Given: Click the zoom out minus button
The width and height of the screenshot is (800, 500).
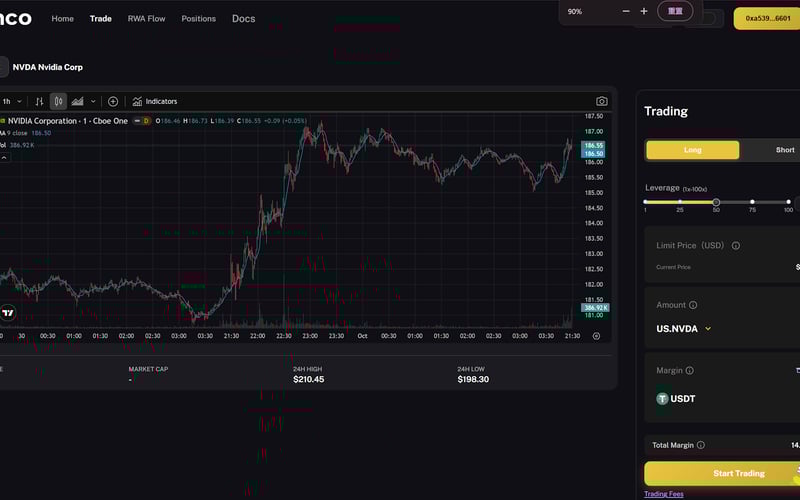Looking at the screenshot, I should tap(626, 11).
